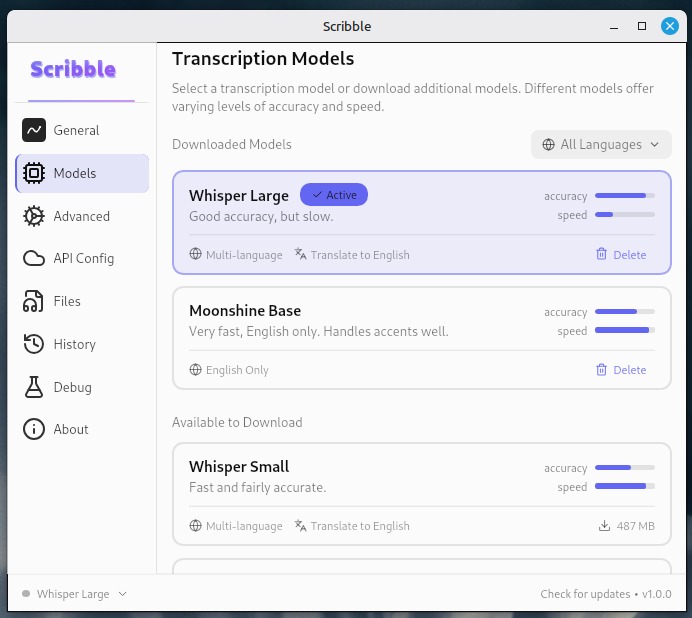Open the Debug section label
This screenshot has width=692, height=618.
coord(73,387)
